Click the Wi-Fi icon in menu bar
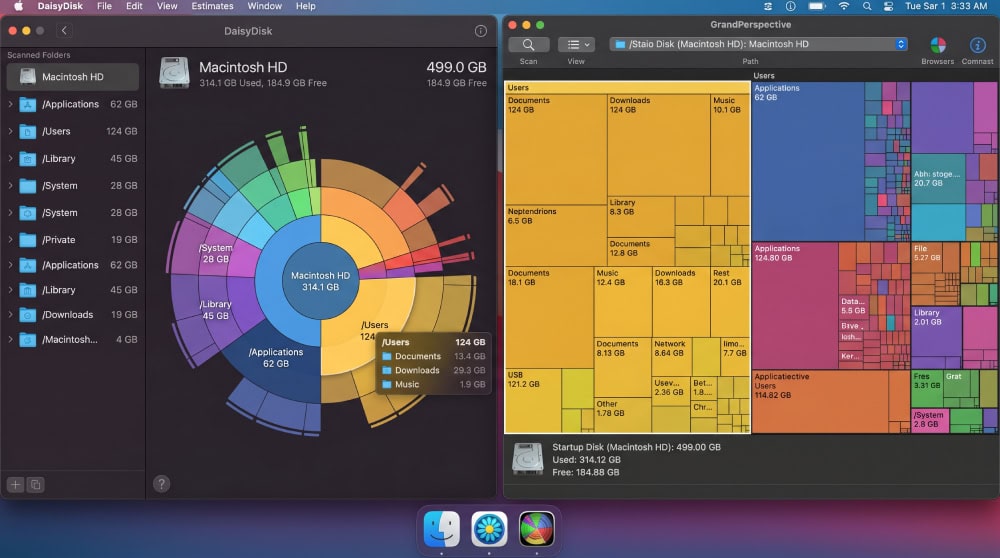Image resolution: width=1000 pixels, height=558 pixels. (x=844, y=6)
